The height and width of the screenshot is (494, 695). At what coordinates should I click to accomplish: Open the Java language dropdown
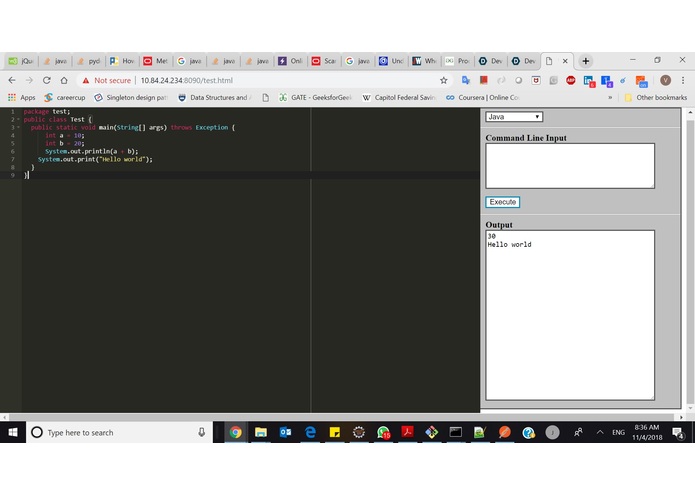click(x=514, y=117)
